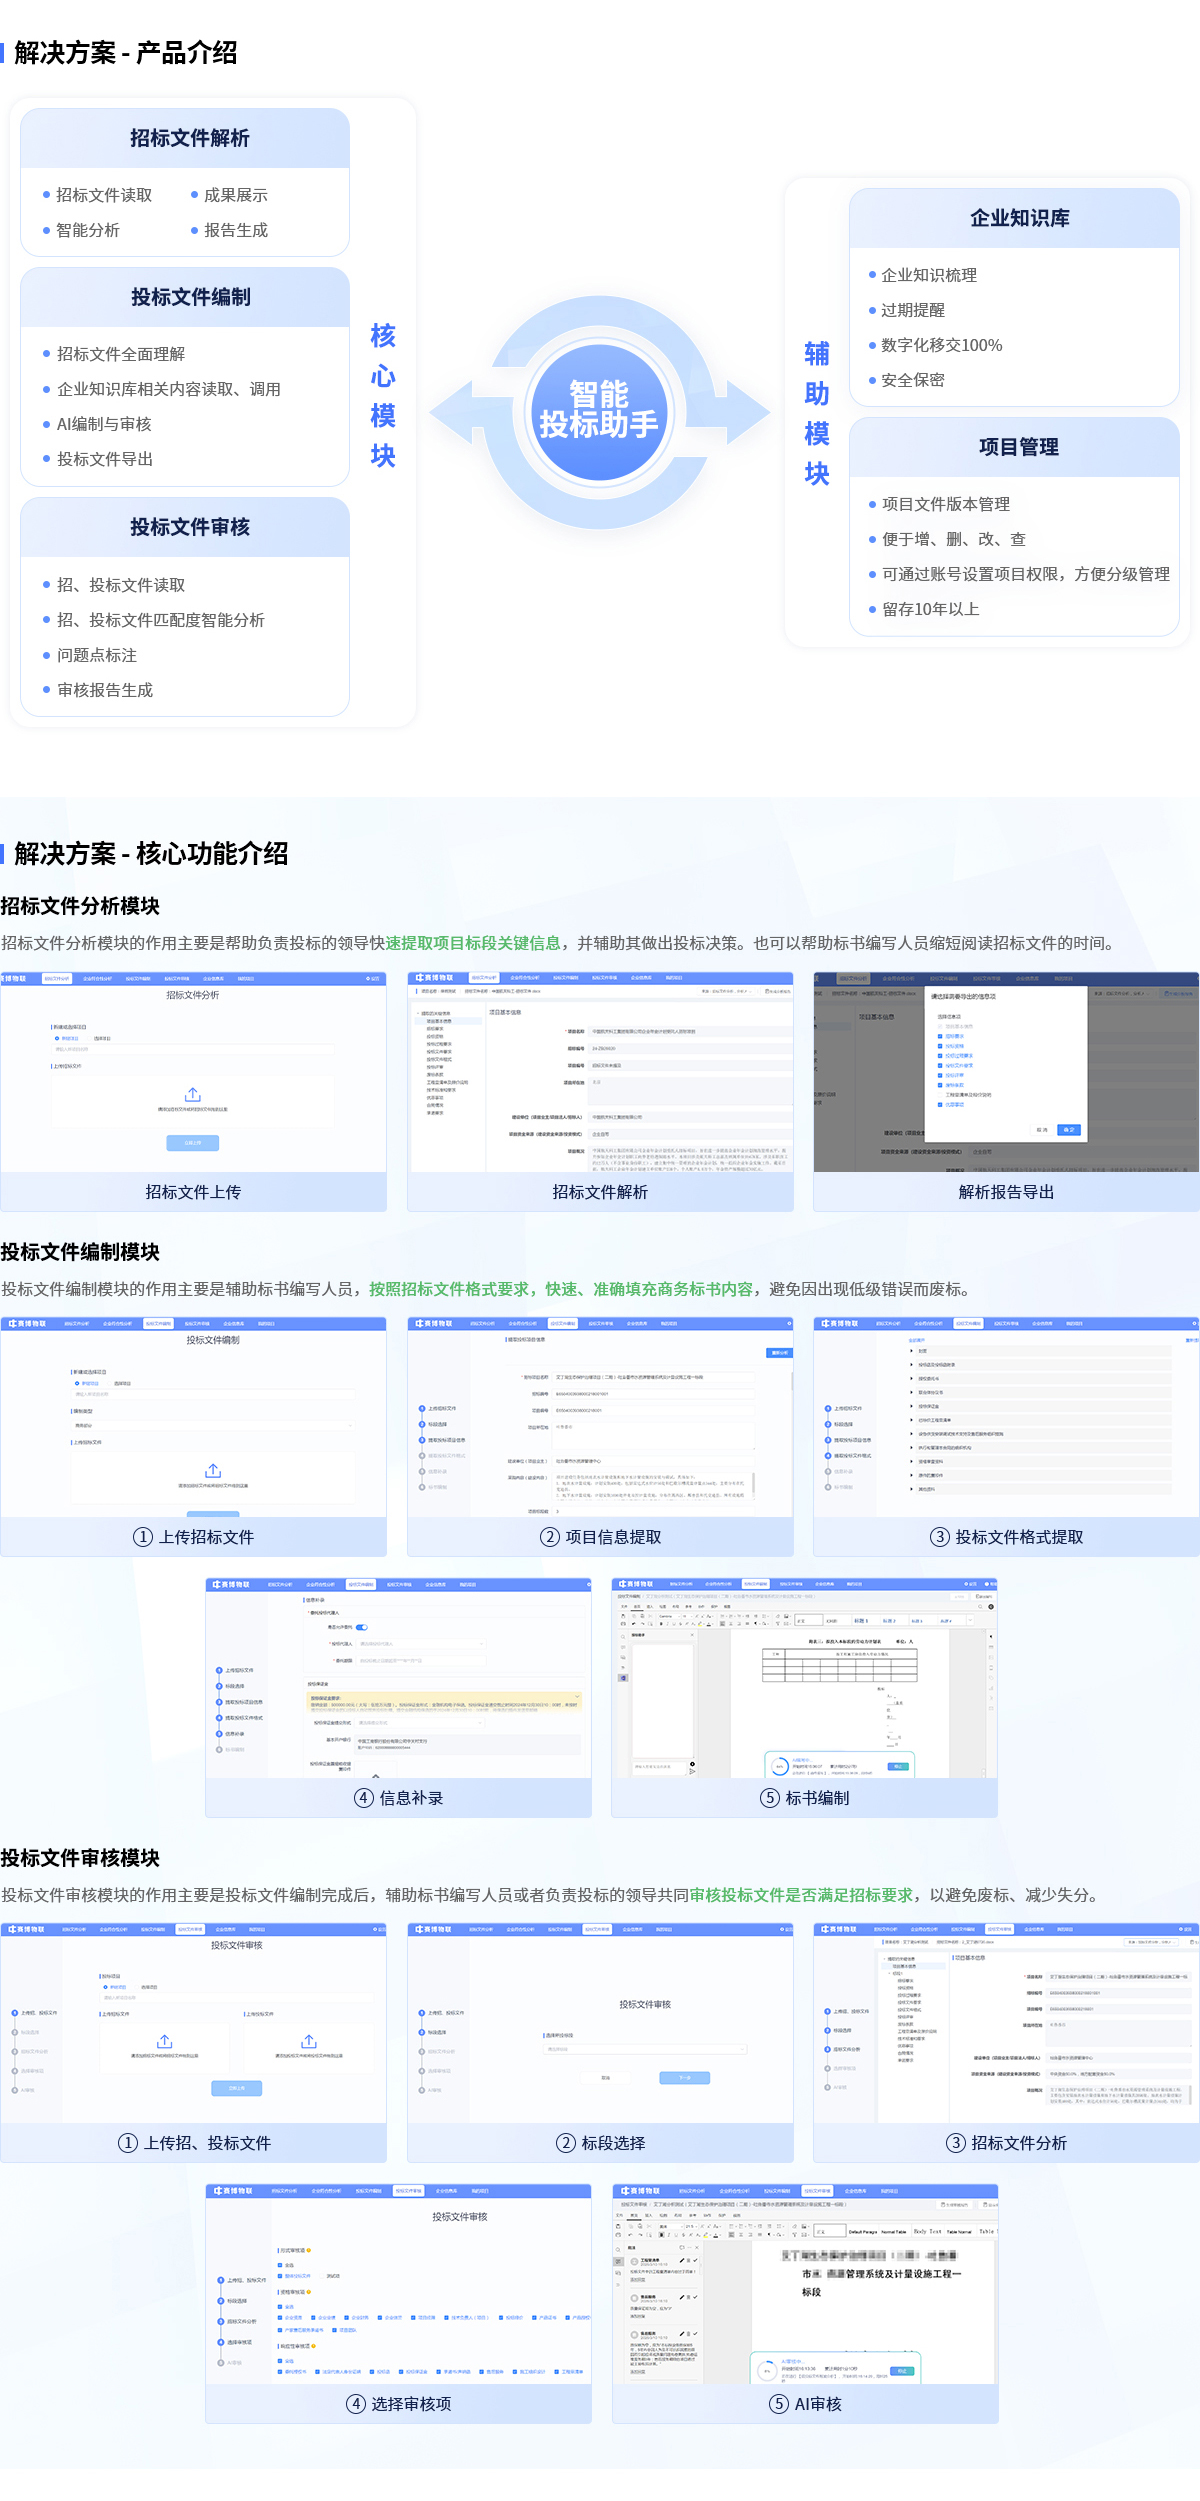Screen dimensions: 1200x2501
Task: Expand the first collapsed row in 投标文件格式提取 list
Action: click(912, 1350)
